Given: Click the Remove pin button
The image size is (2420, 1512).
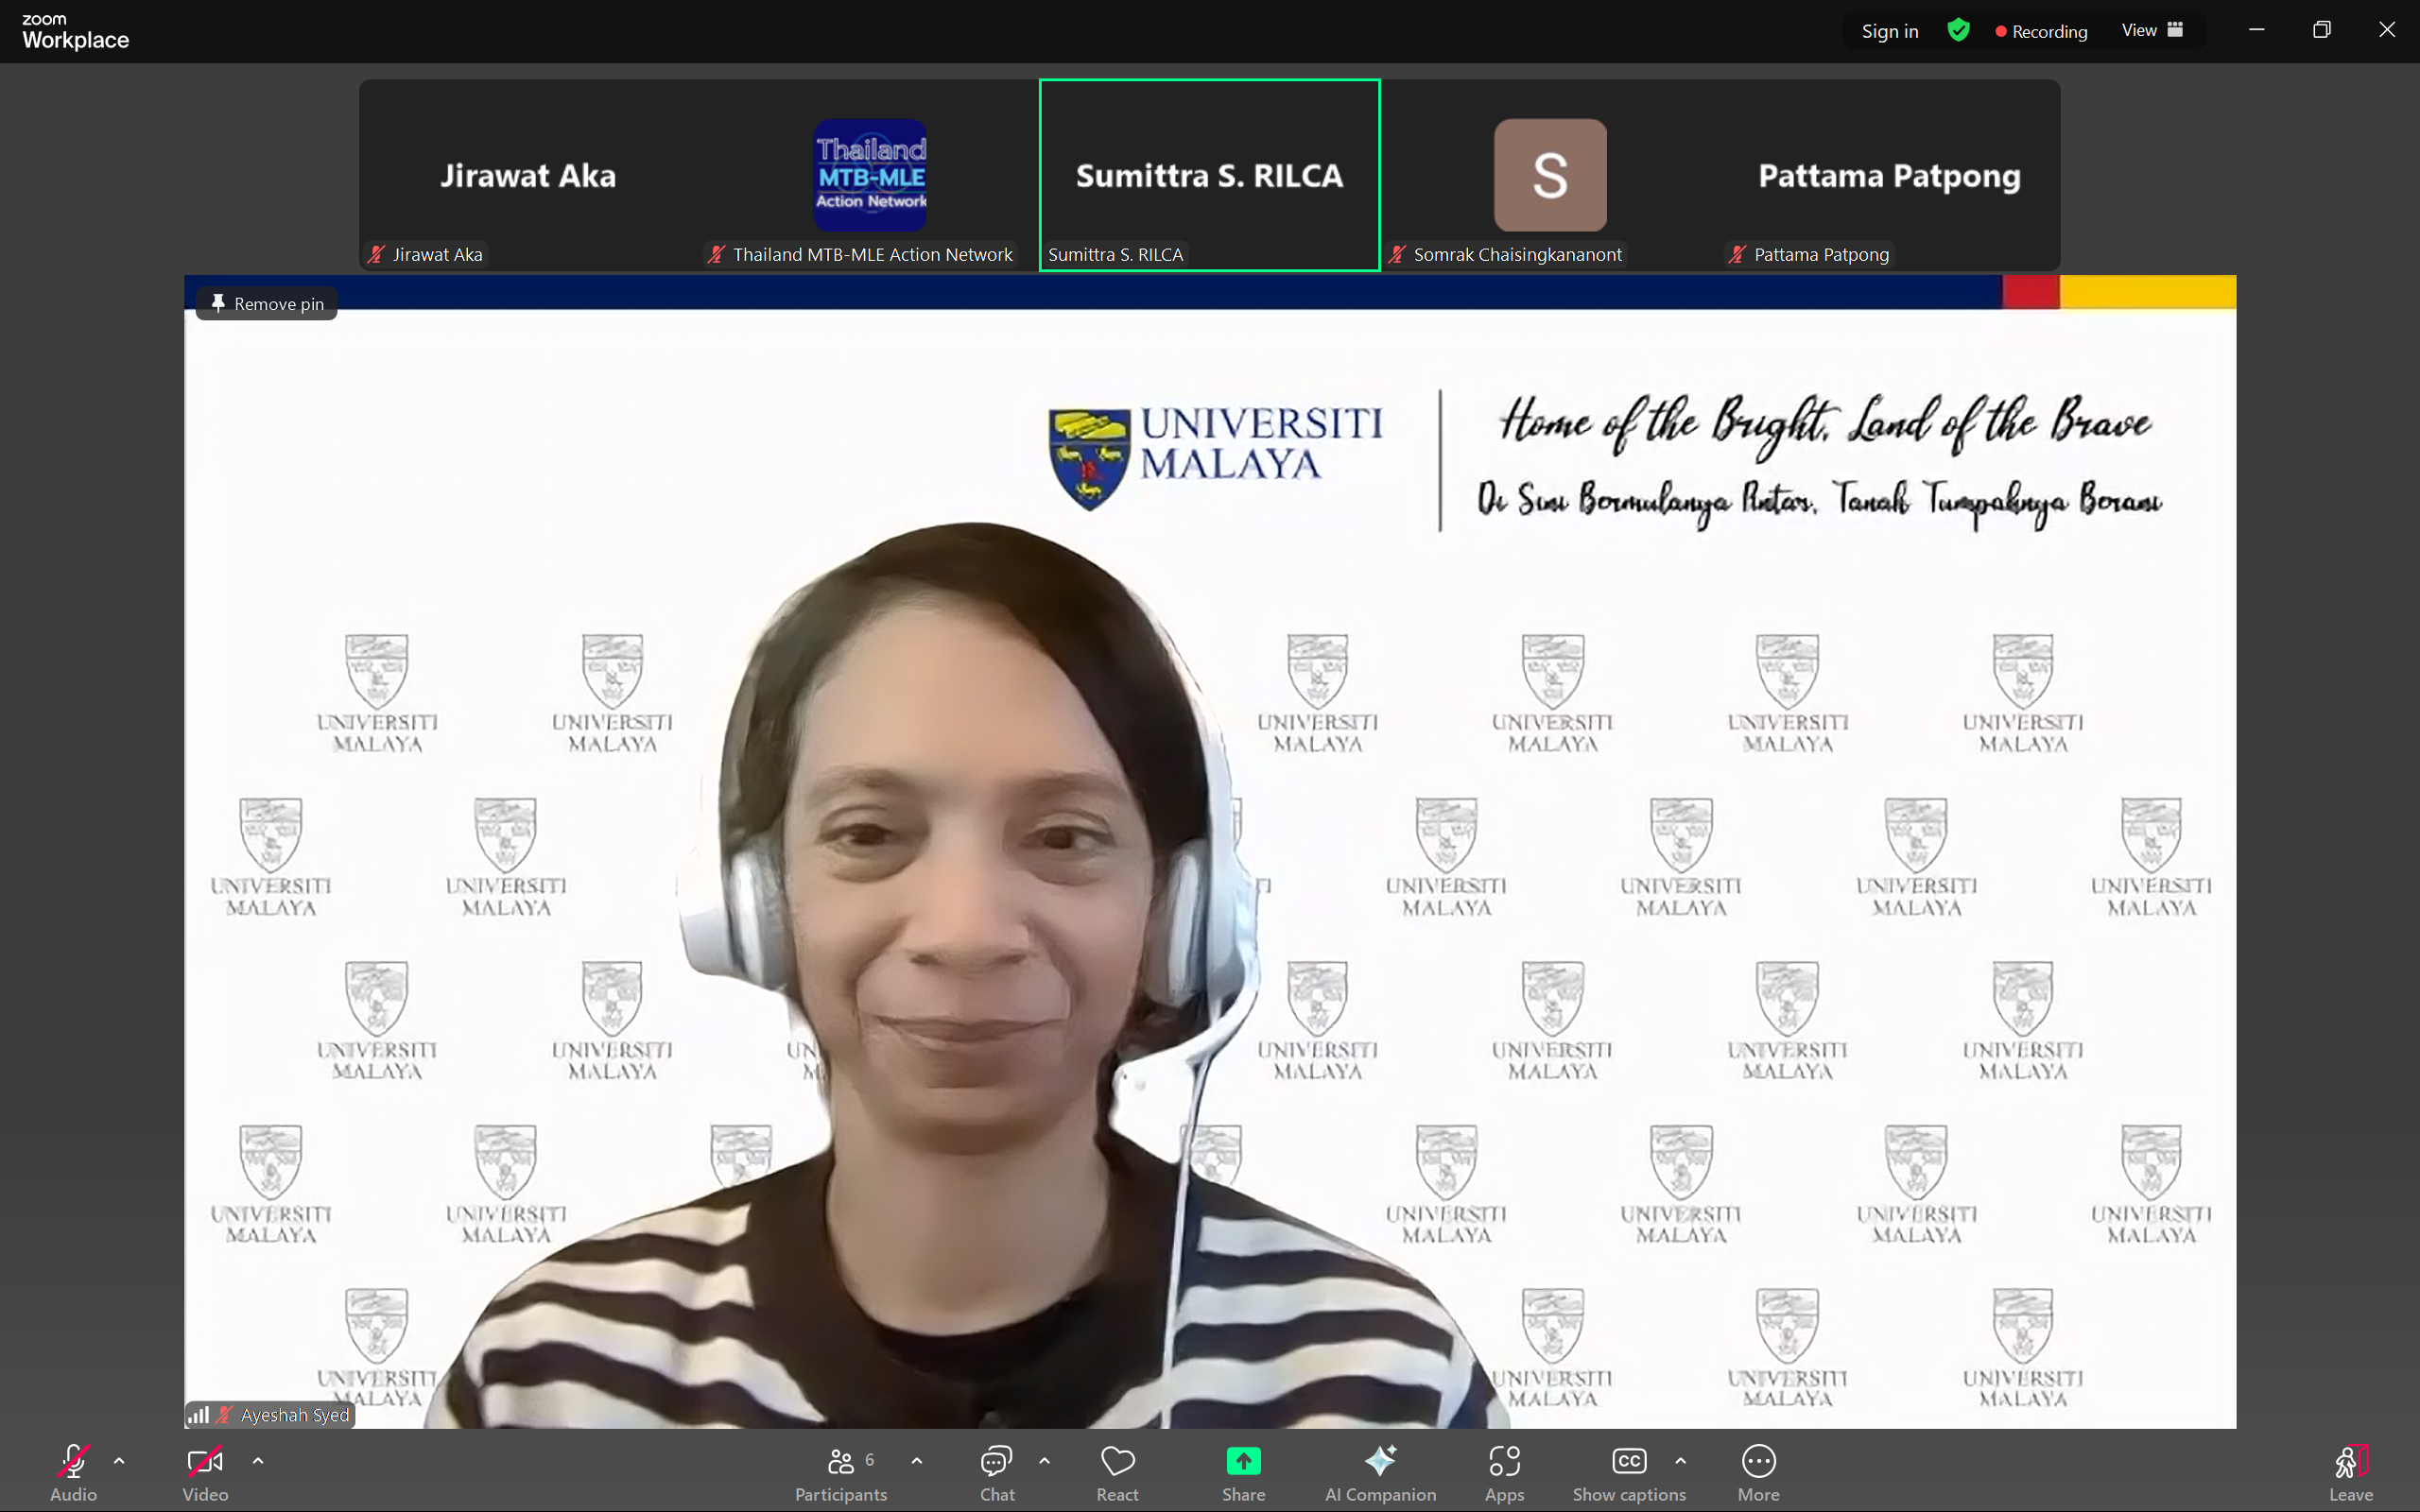Looking at the screenshot, I should [x=267, y=304].
